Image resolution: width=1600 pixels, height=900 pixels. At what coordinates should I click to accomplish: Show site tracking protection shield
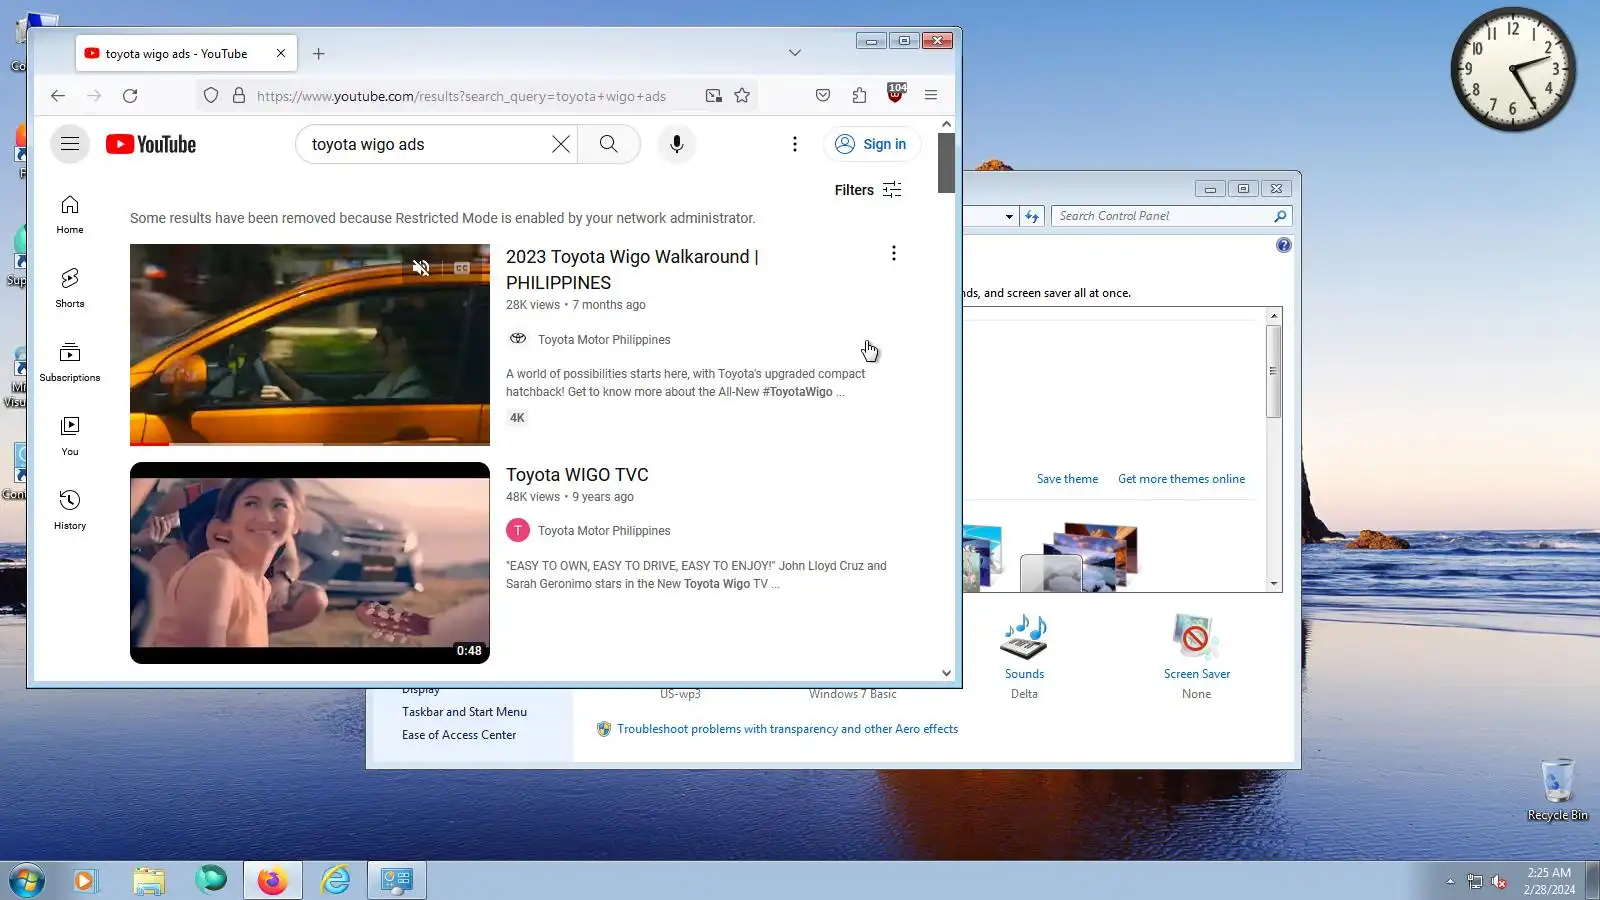[x=211, y=96]
